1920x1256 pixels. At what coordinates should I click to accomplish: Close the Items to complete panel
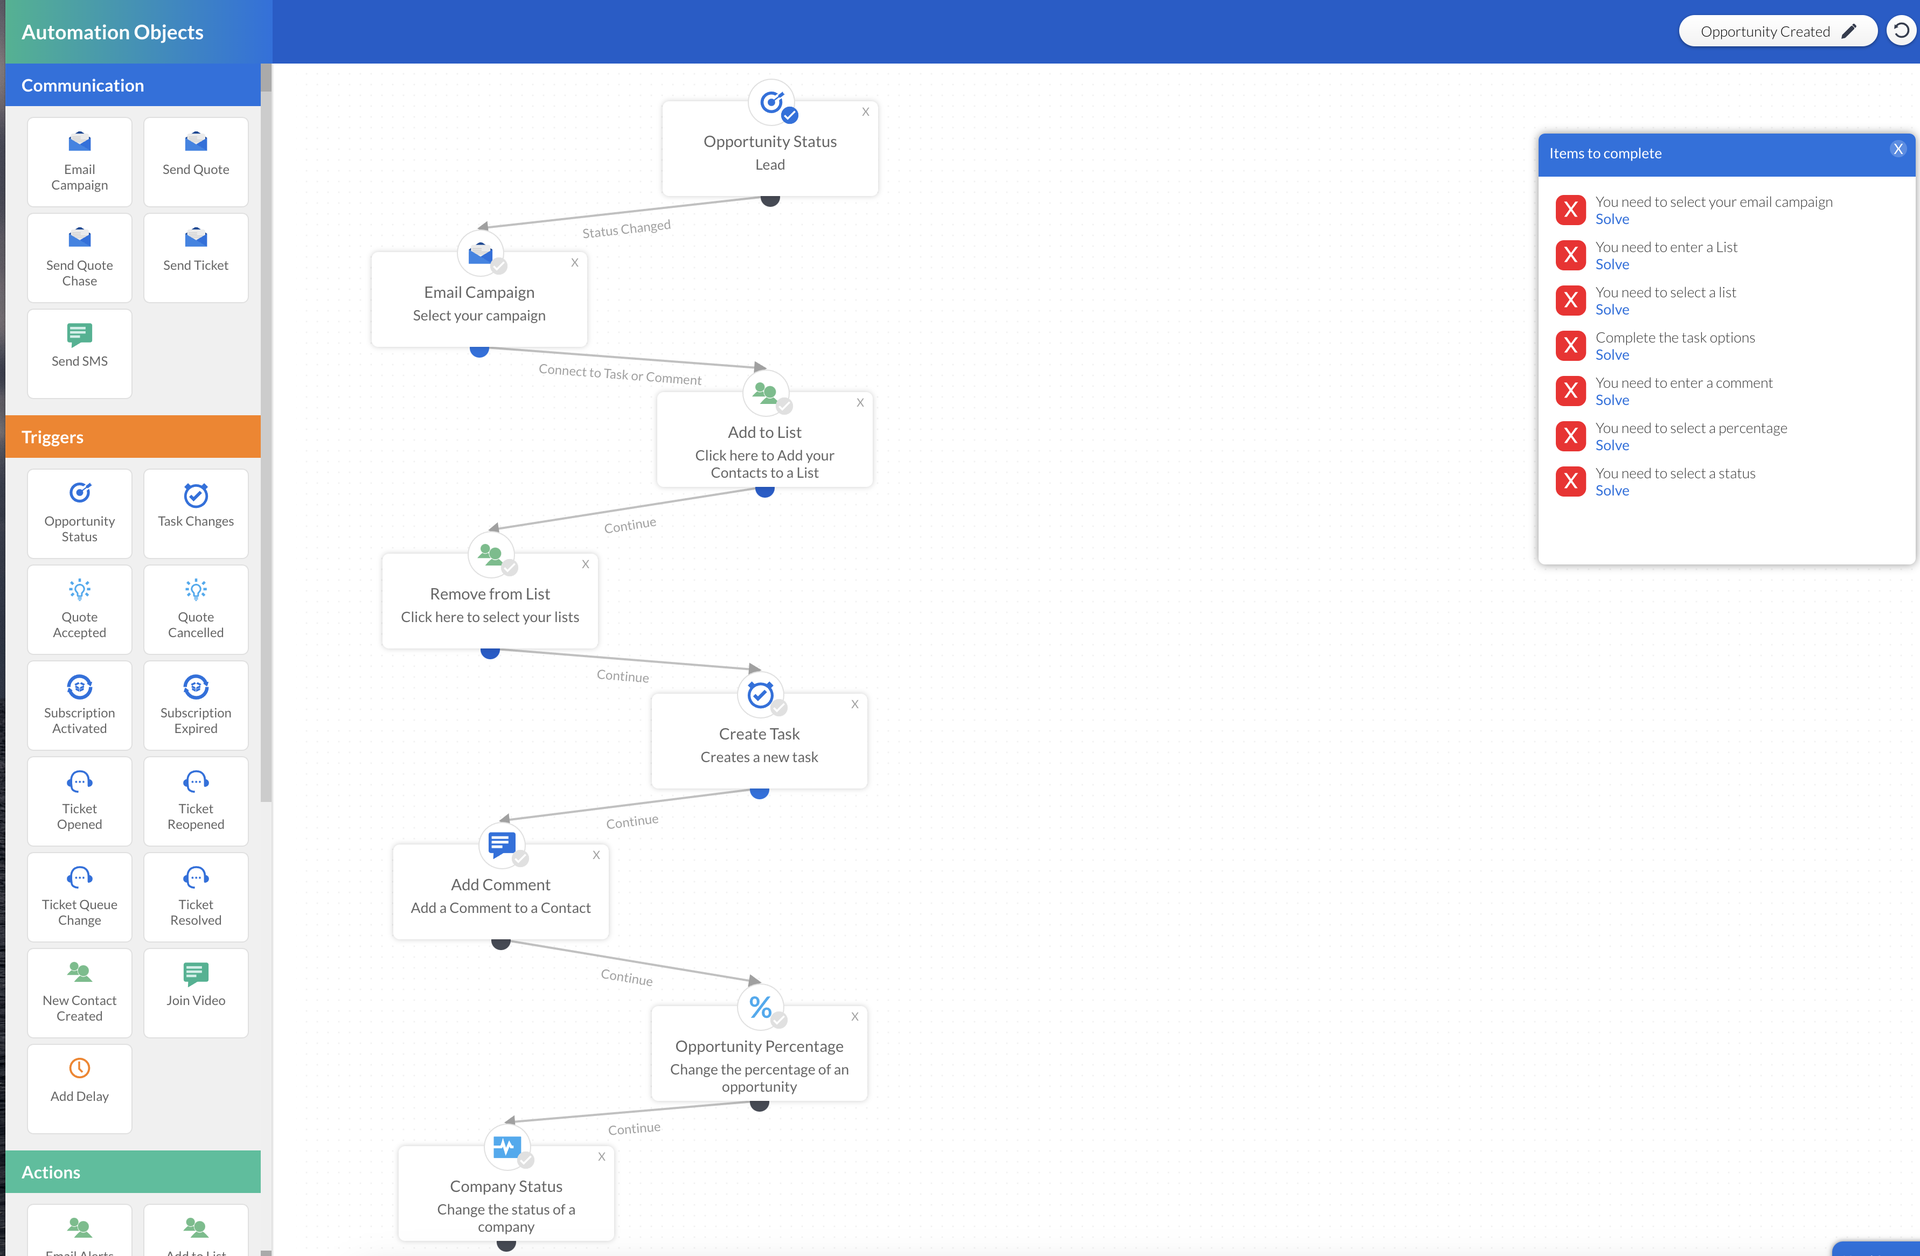1897,149
